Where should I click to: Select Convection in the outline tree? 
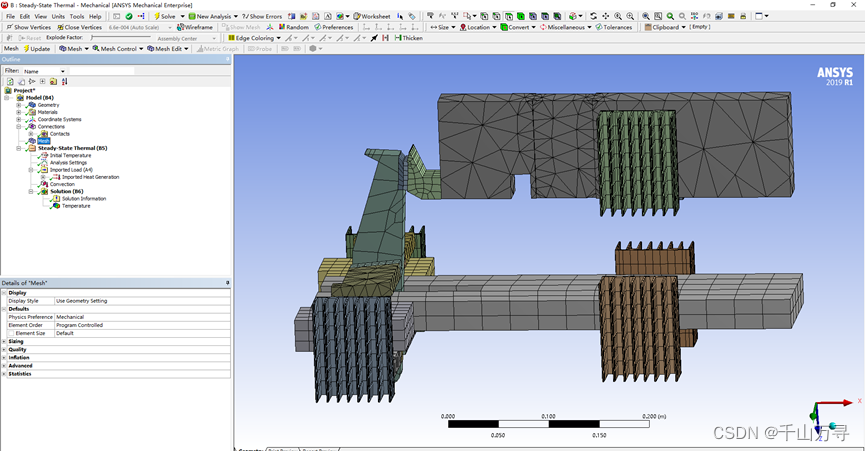[62, 184]
